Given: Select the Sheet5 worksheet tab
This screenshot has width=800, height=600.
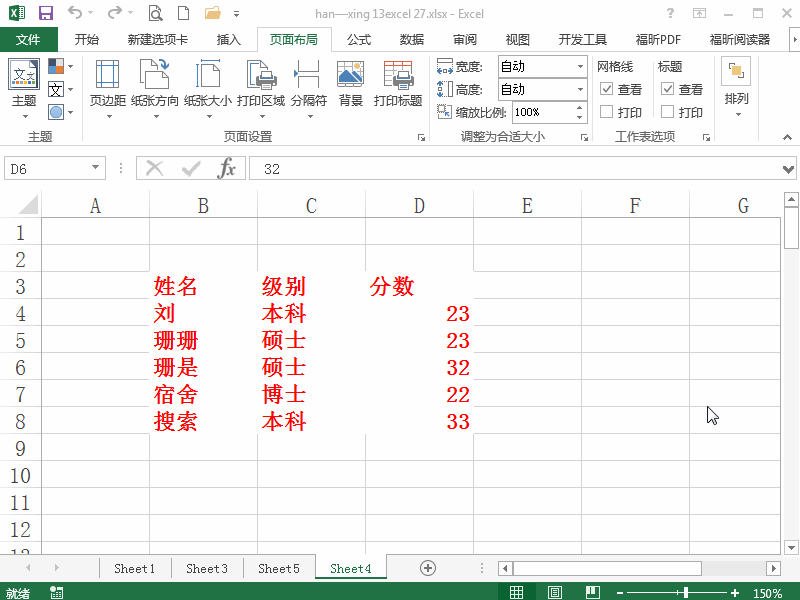Looking at the screenshot, I should 279,567.
